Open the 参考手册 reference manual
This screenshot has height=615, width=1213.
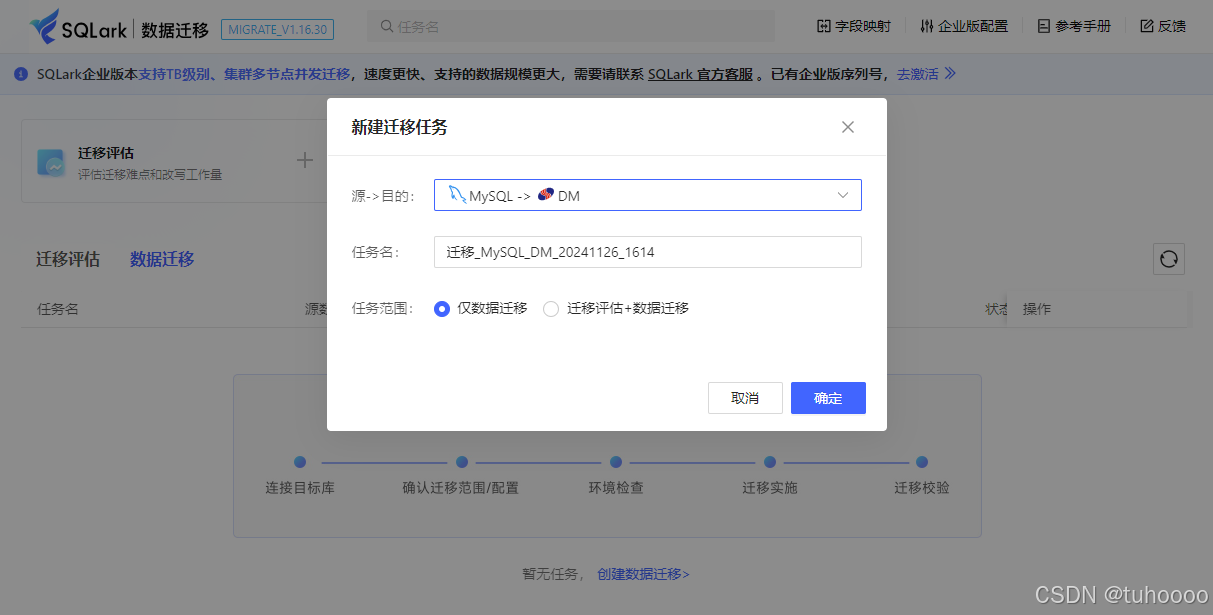pyautogui.click(x=1074, y=27)
